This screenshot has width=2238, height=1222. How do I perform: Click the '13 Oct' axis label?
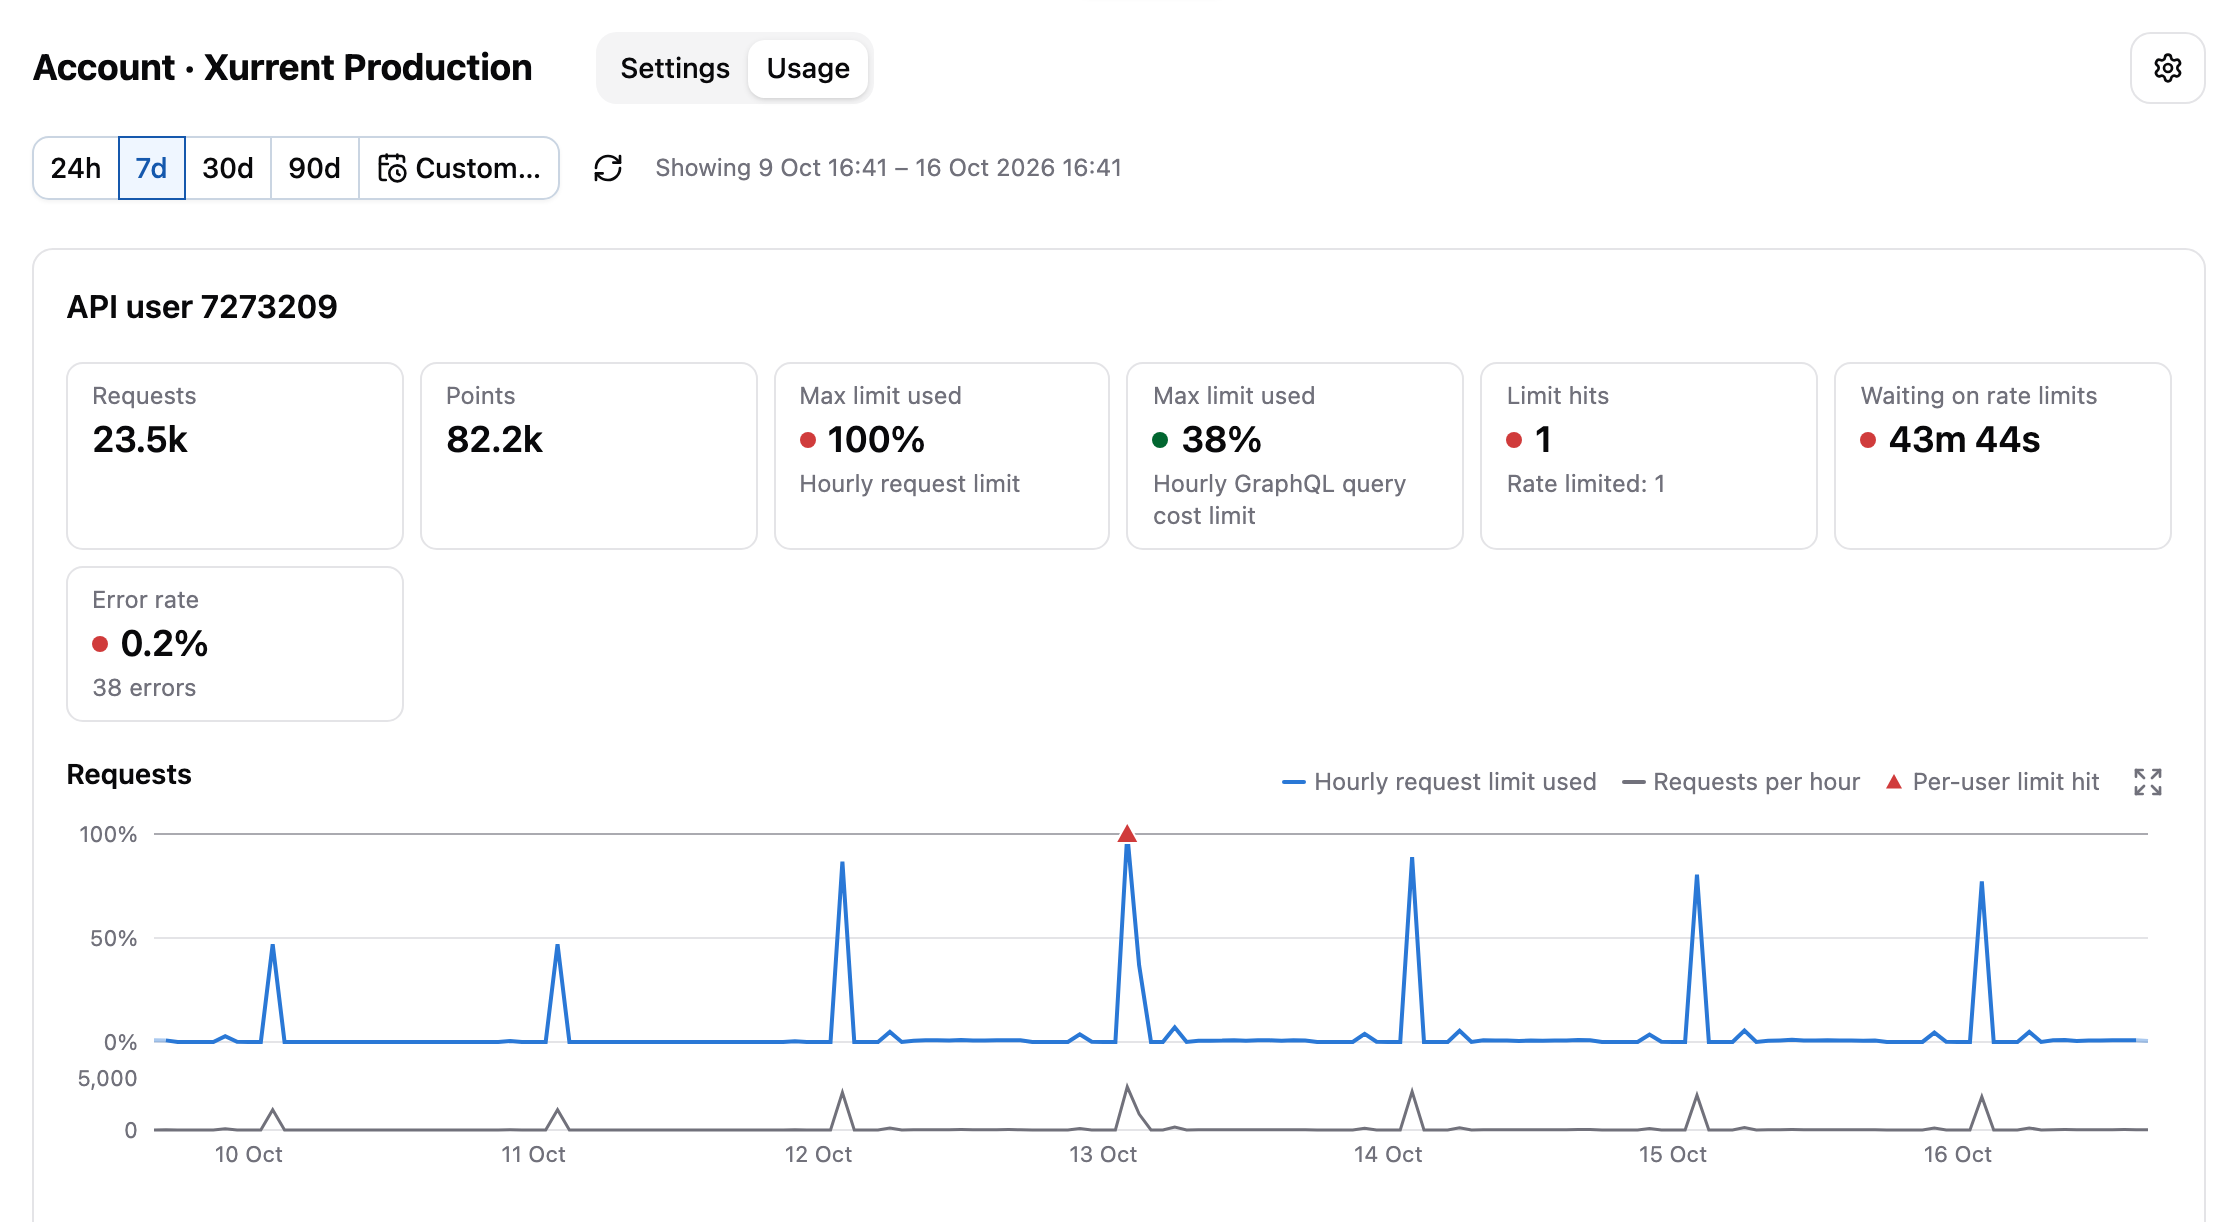coord(1103,1154)
